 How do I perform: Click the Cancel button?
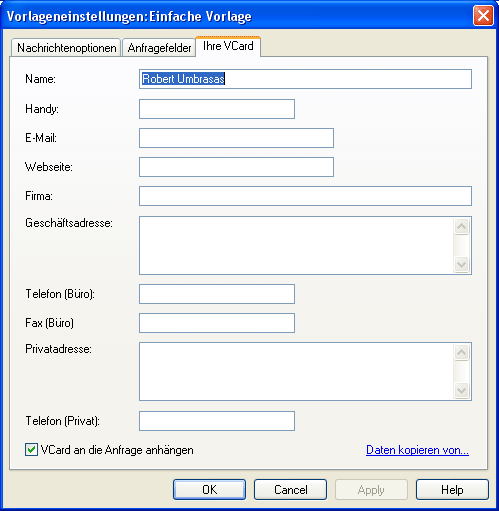coord(290,490)
